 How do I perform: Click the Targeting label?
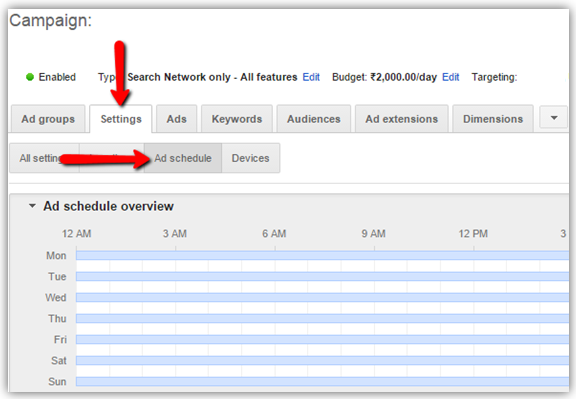494,77
